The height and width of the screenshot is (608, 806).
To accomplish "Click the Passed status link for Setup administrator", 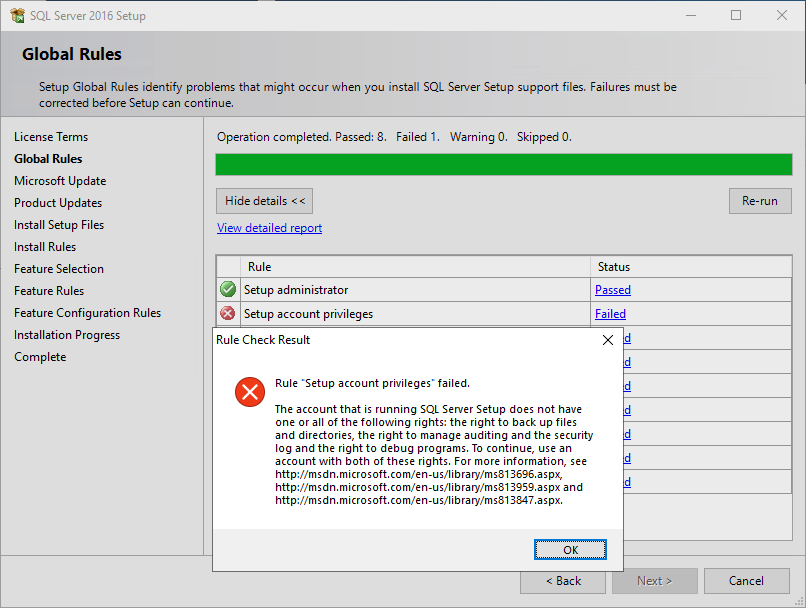I will click(613, 290).
